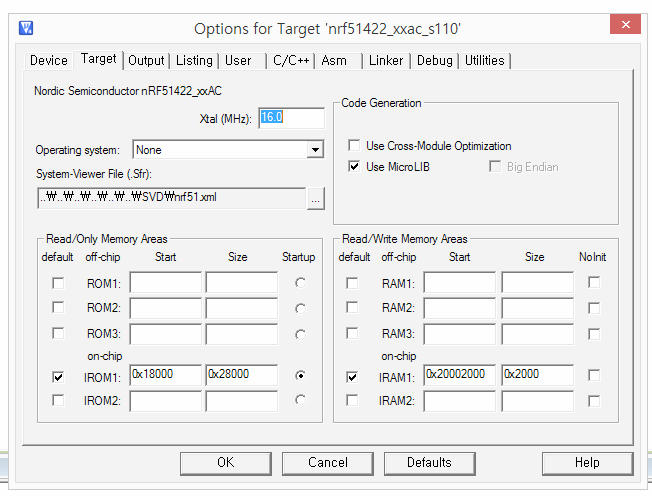The width and height of the screenshot is (652, 496).
Task: Click the ROM3 Start field
Action: tap(165, 334)
